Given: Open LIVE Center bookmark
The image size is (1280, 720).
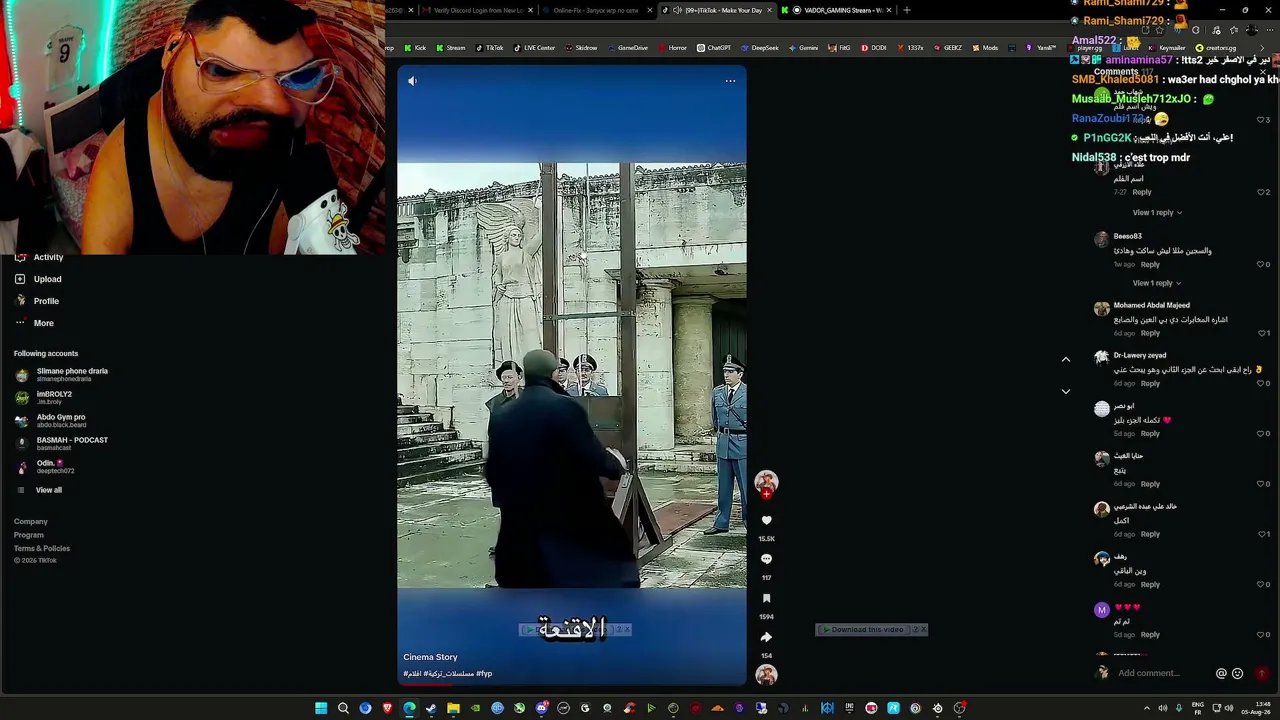Looking at the screenshot, I should pos(534,48).
